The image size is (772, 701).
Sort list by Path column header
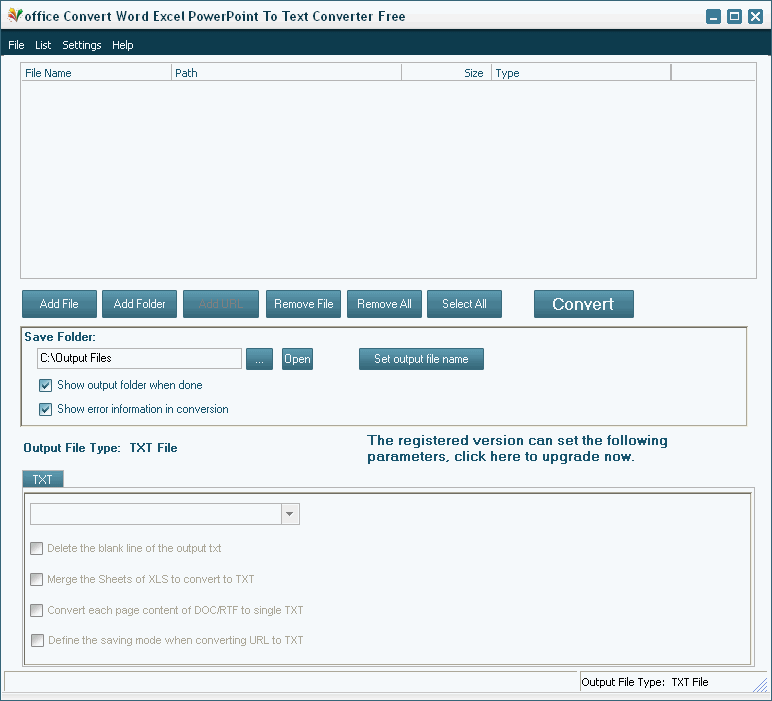(x=286, y=73)
